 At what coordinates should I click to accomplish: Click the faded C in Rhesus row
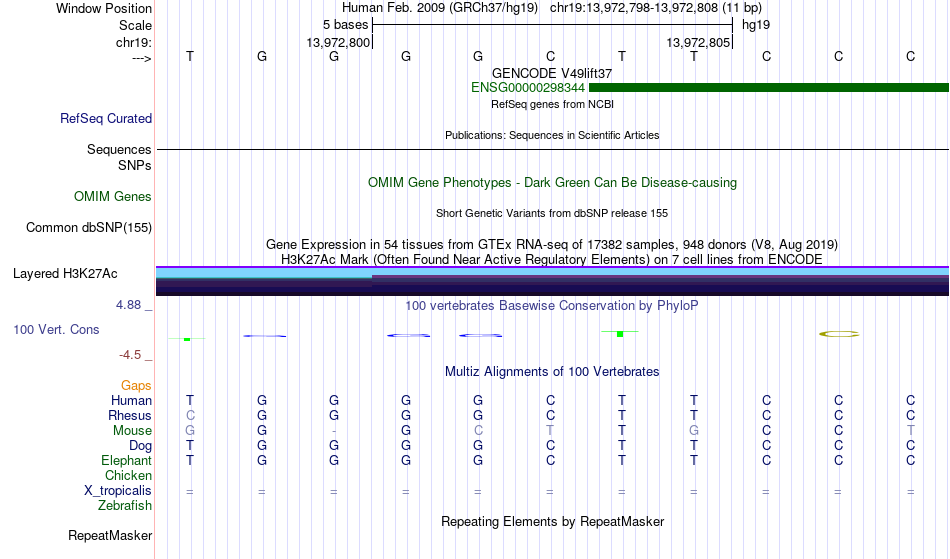pyautogui.click(x=190, y=415)
